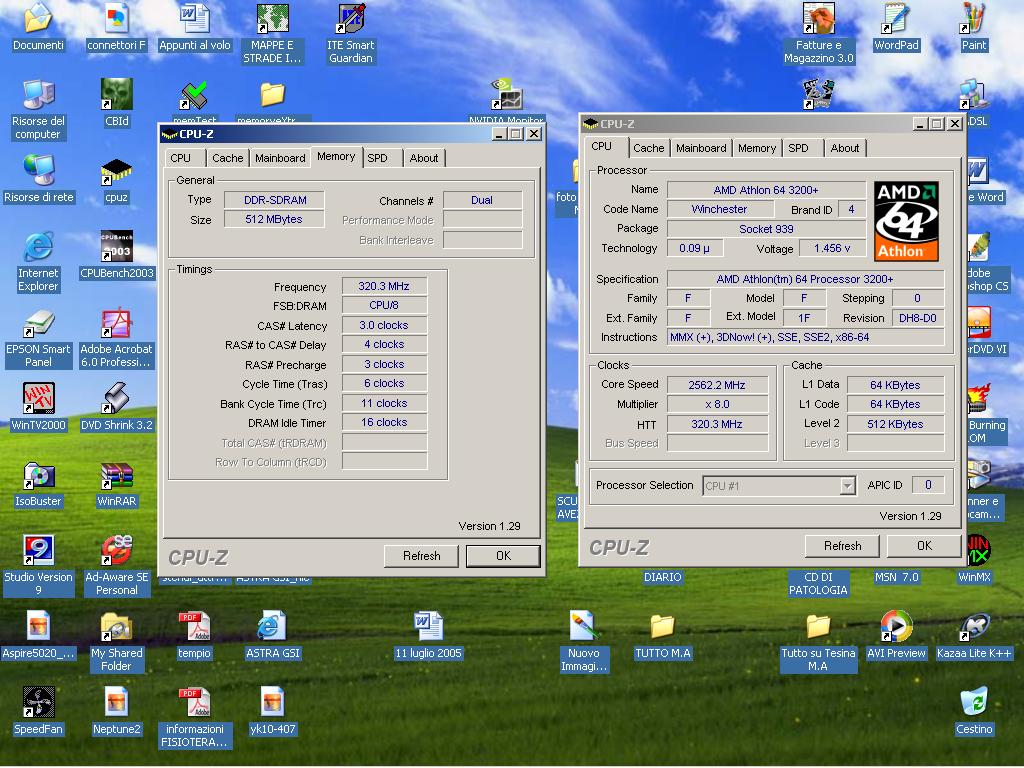The width and height of the screenshot is (1024, 768).
Task: Open Mainboard tab in right CPU-Z window
Action: (x=701, y=148)
